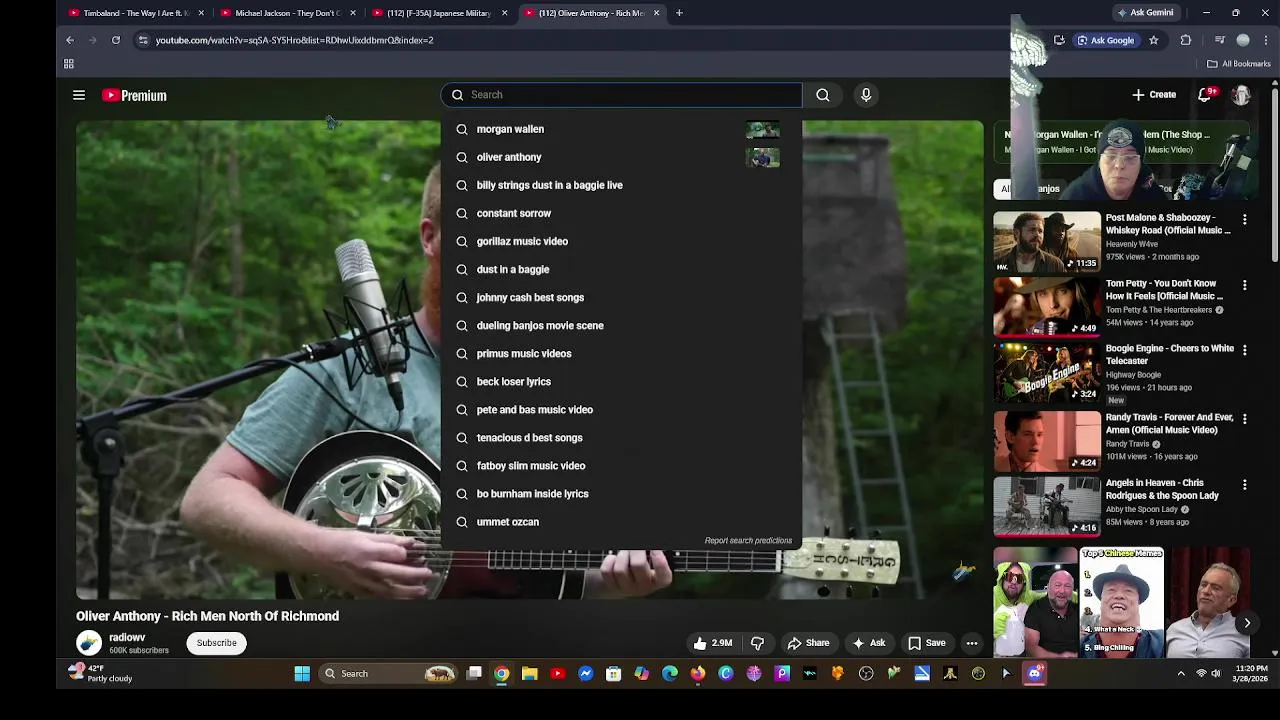1280x720 pixels.
Task: Click the magnifier search button
Action: point(822,95)
